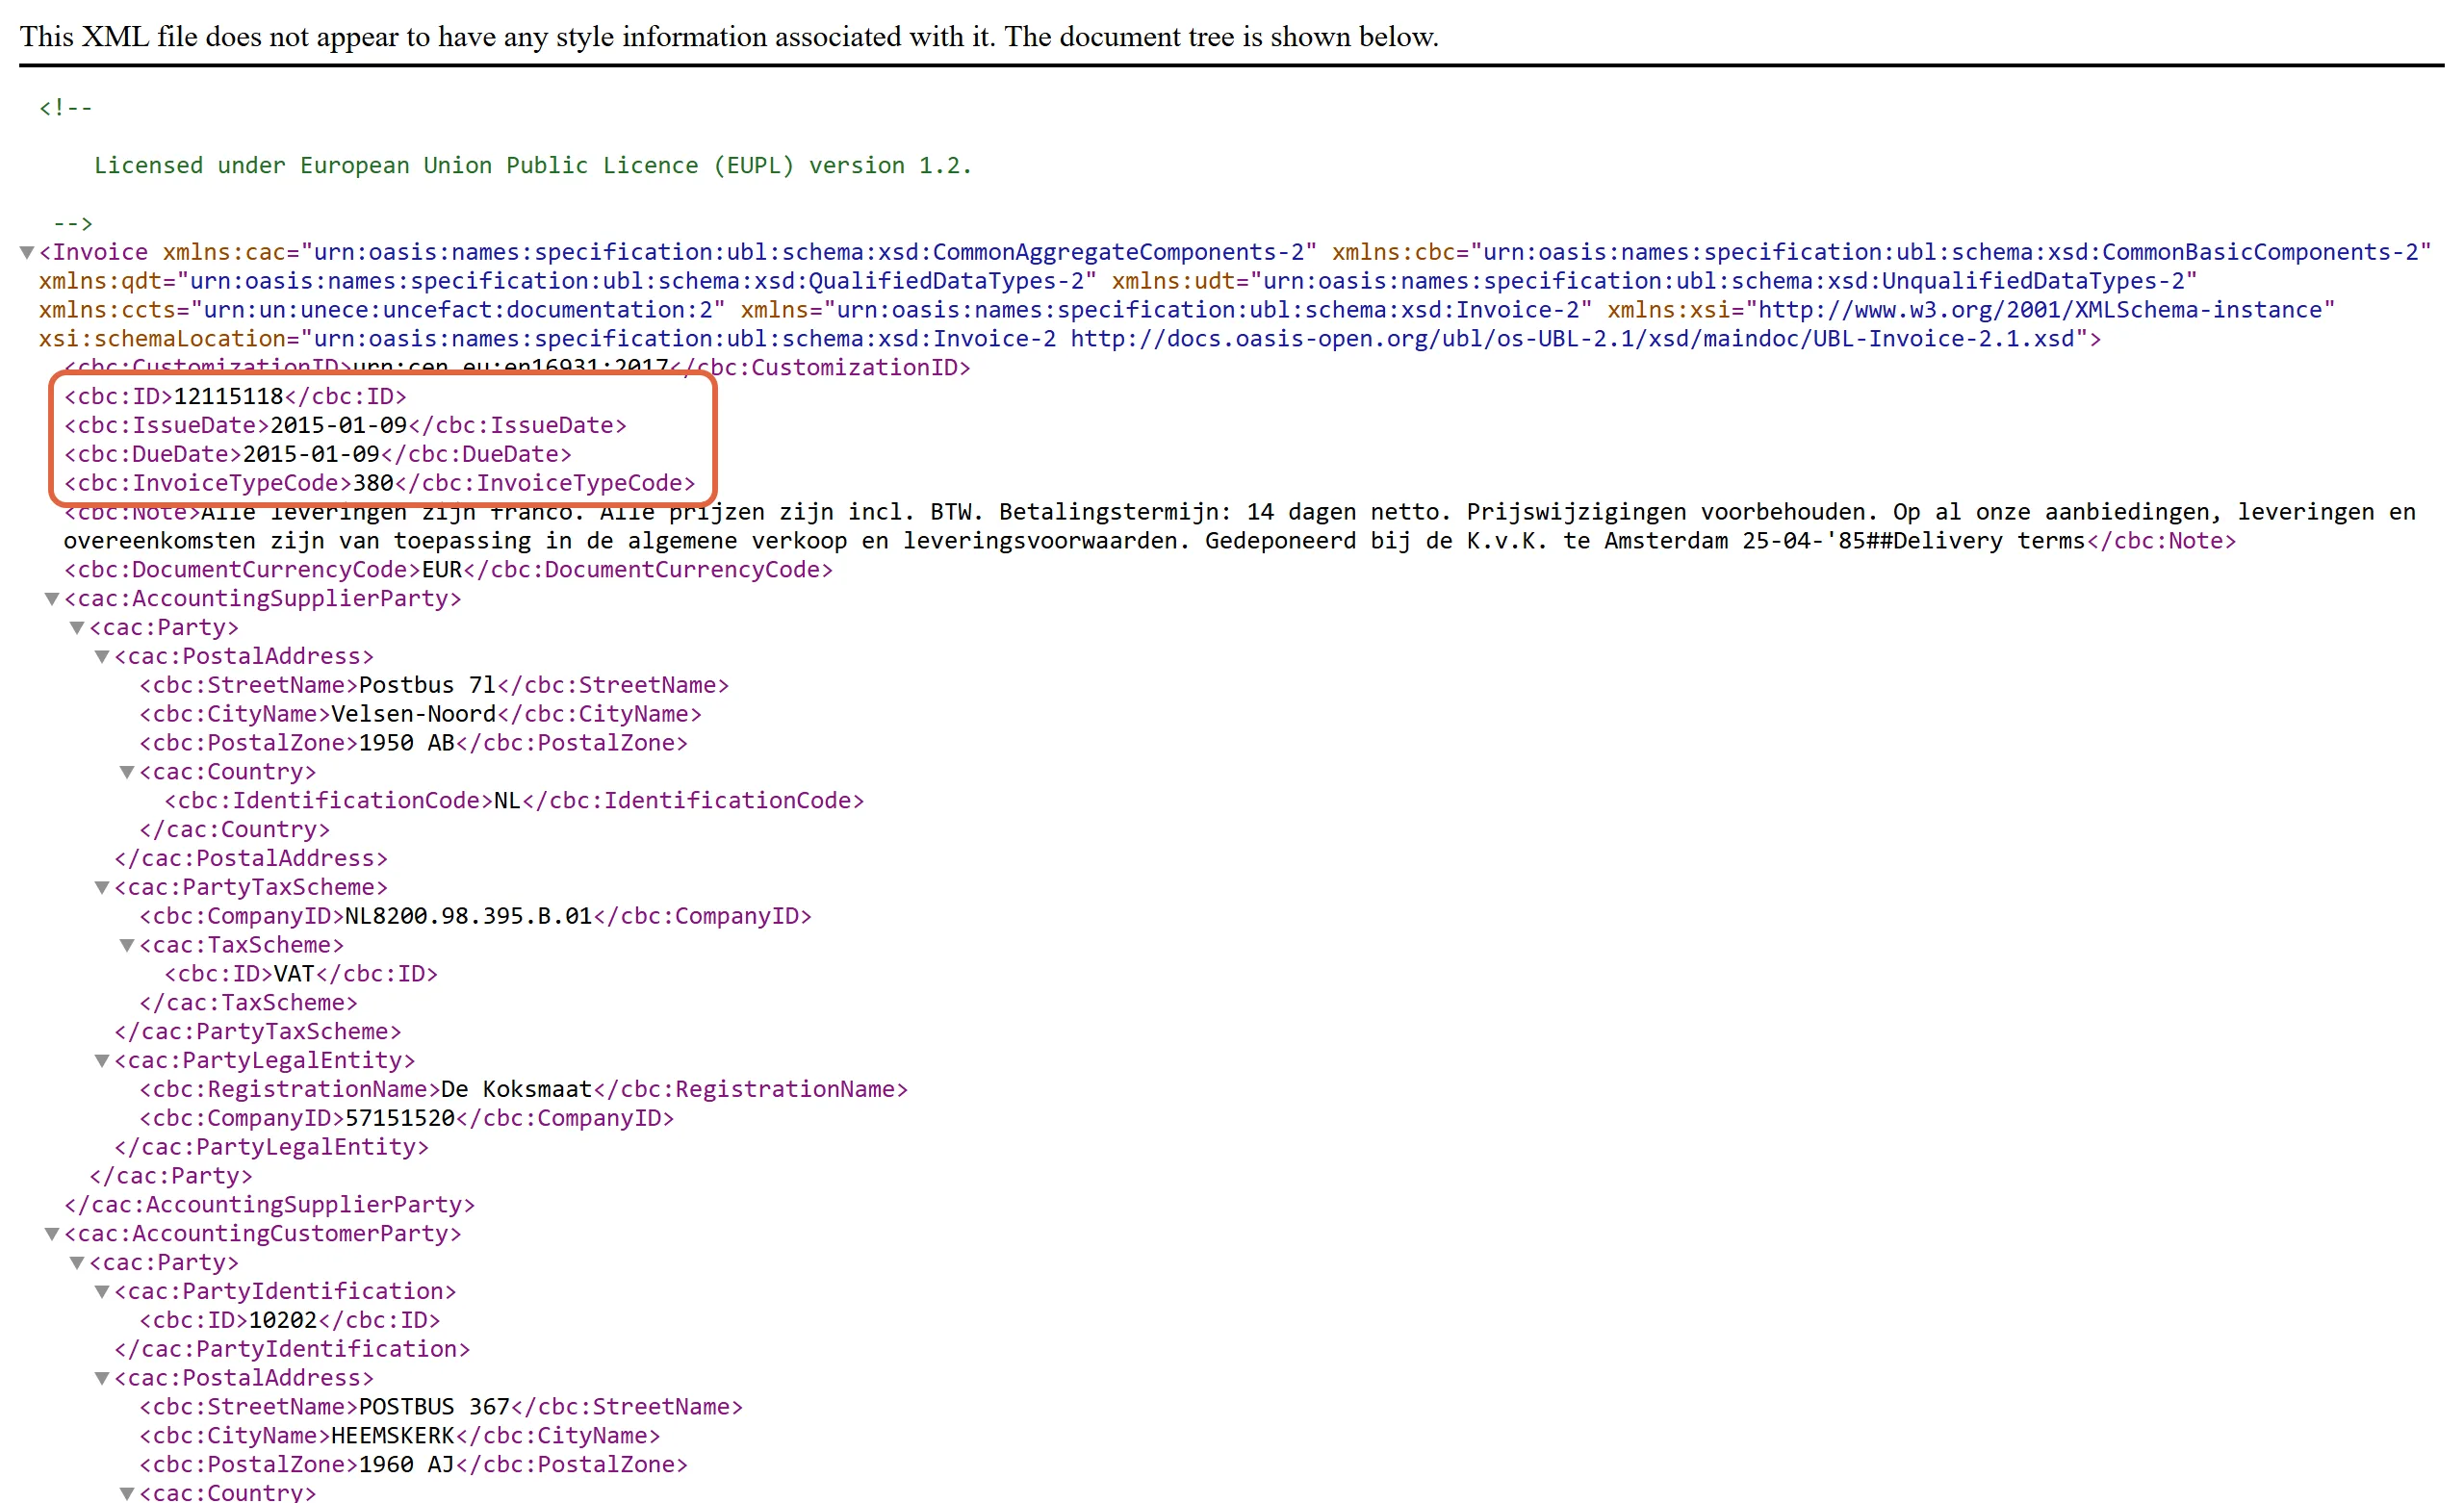Click the DocumentCurrencyCode EUR value
This screenshot has height=1503, width=2464.
(x=442, y=570)
